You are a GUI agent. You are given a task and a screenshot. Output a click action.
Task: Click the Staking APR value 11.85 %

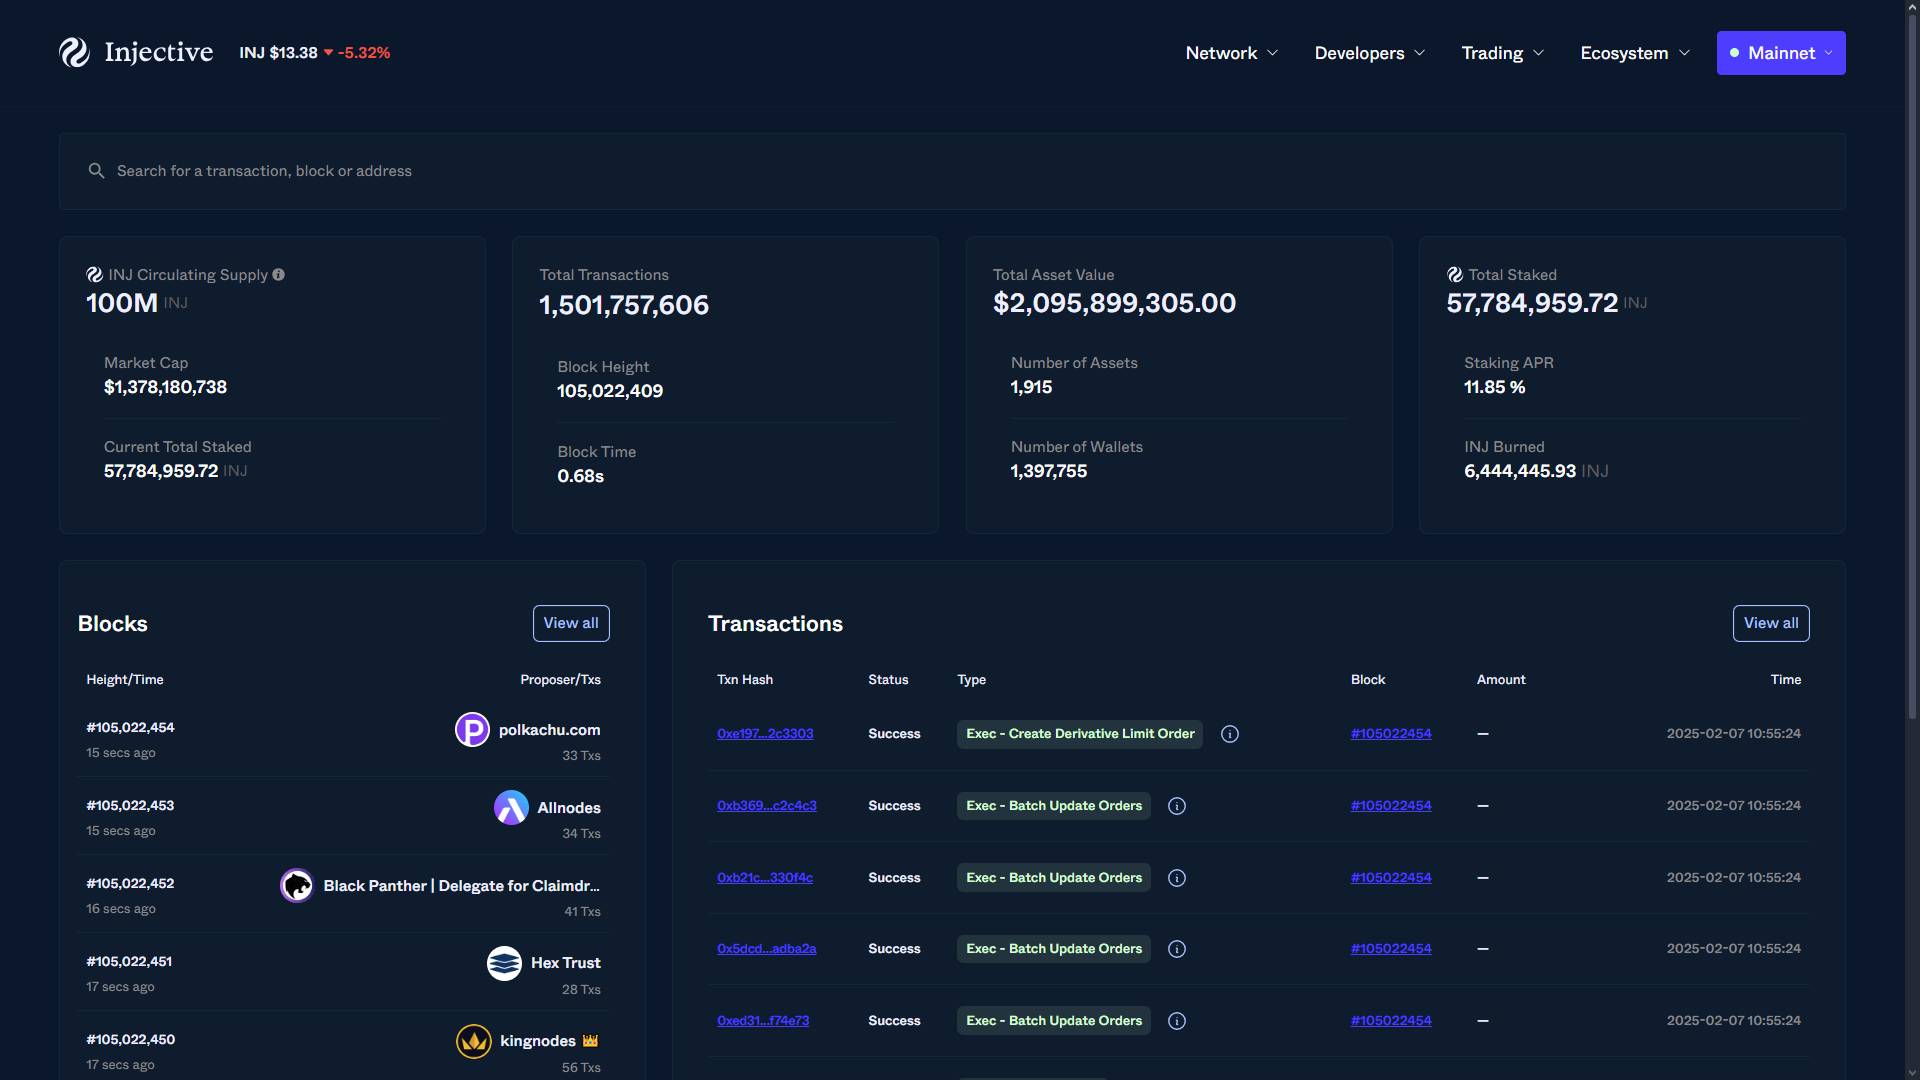tap(1494, 387)
